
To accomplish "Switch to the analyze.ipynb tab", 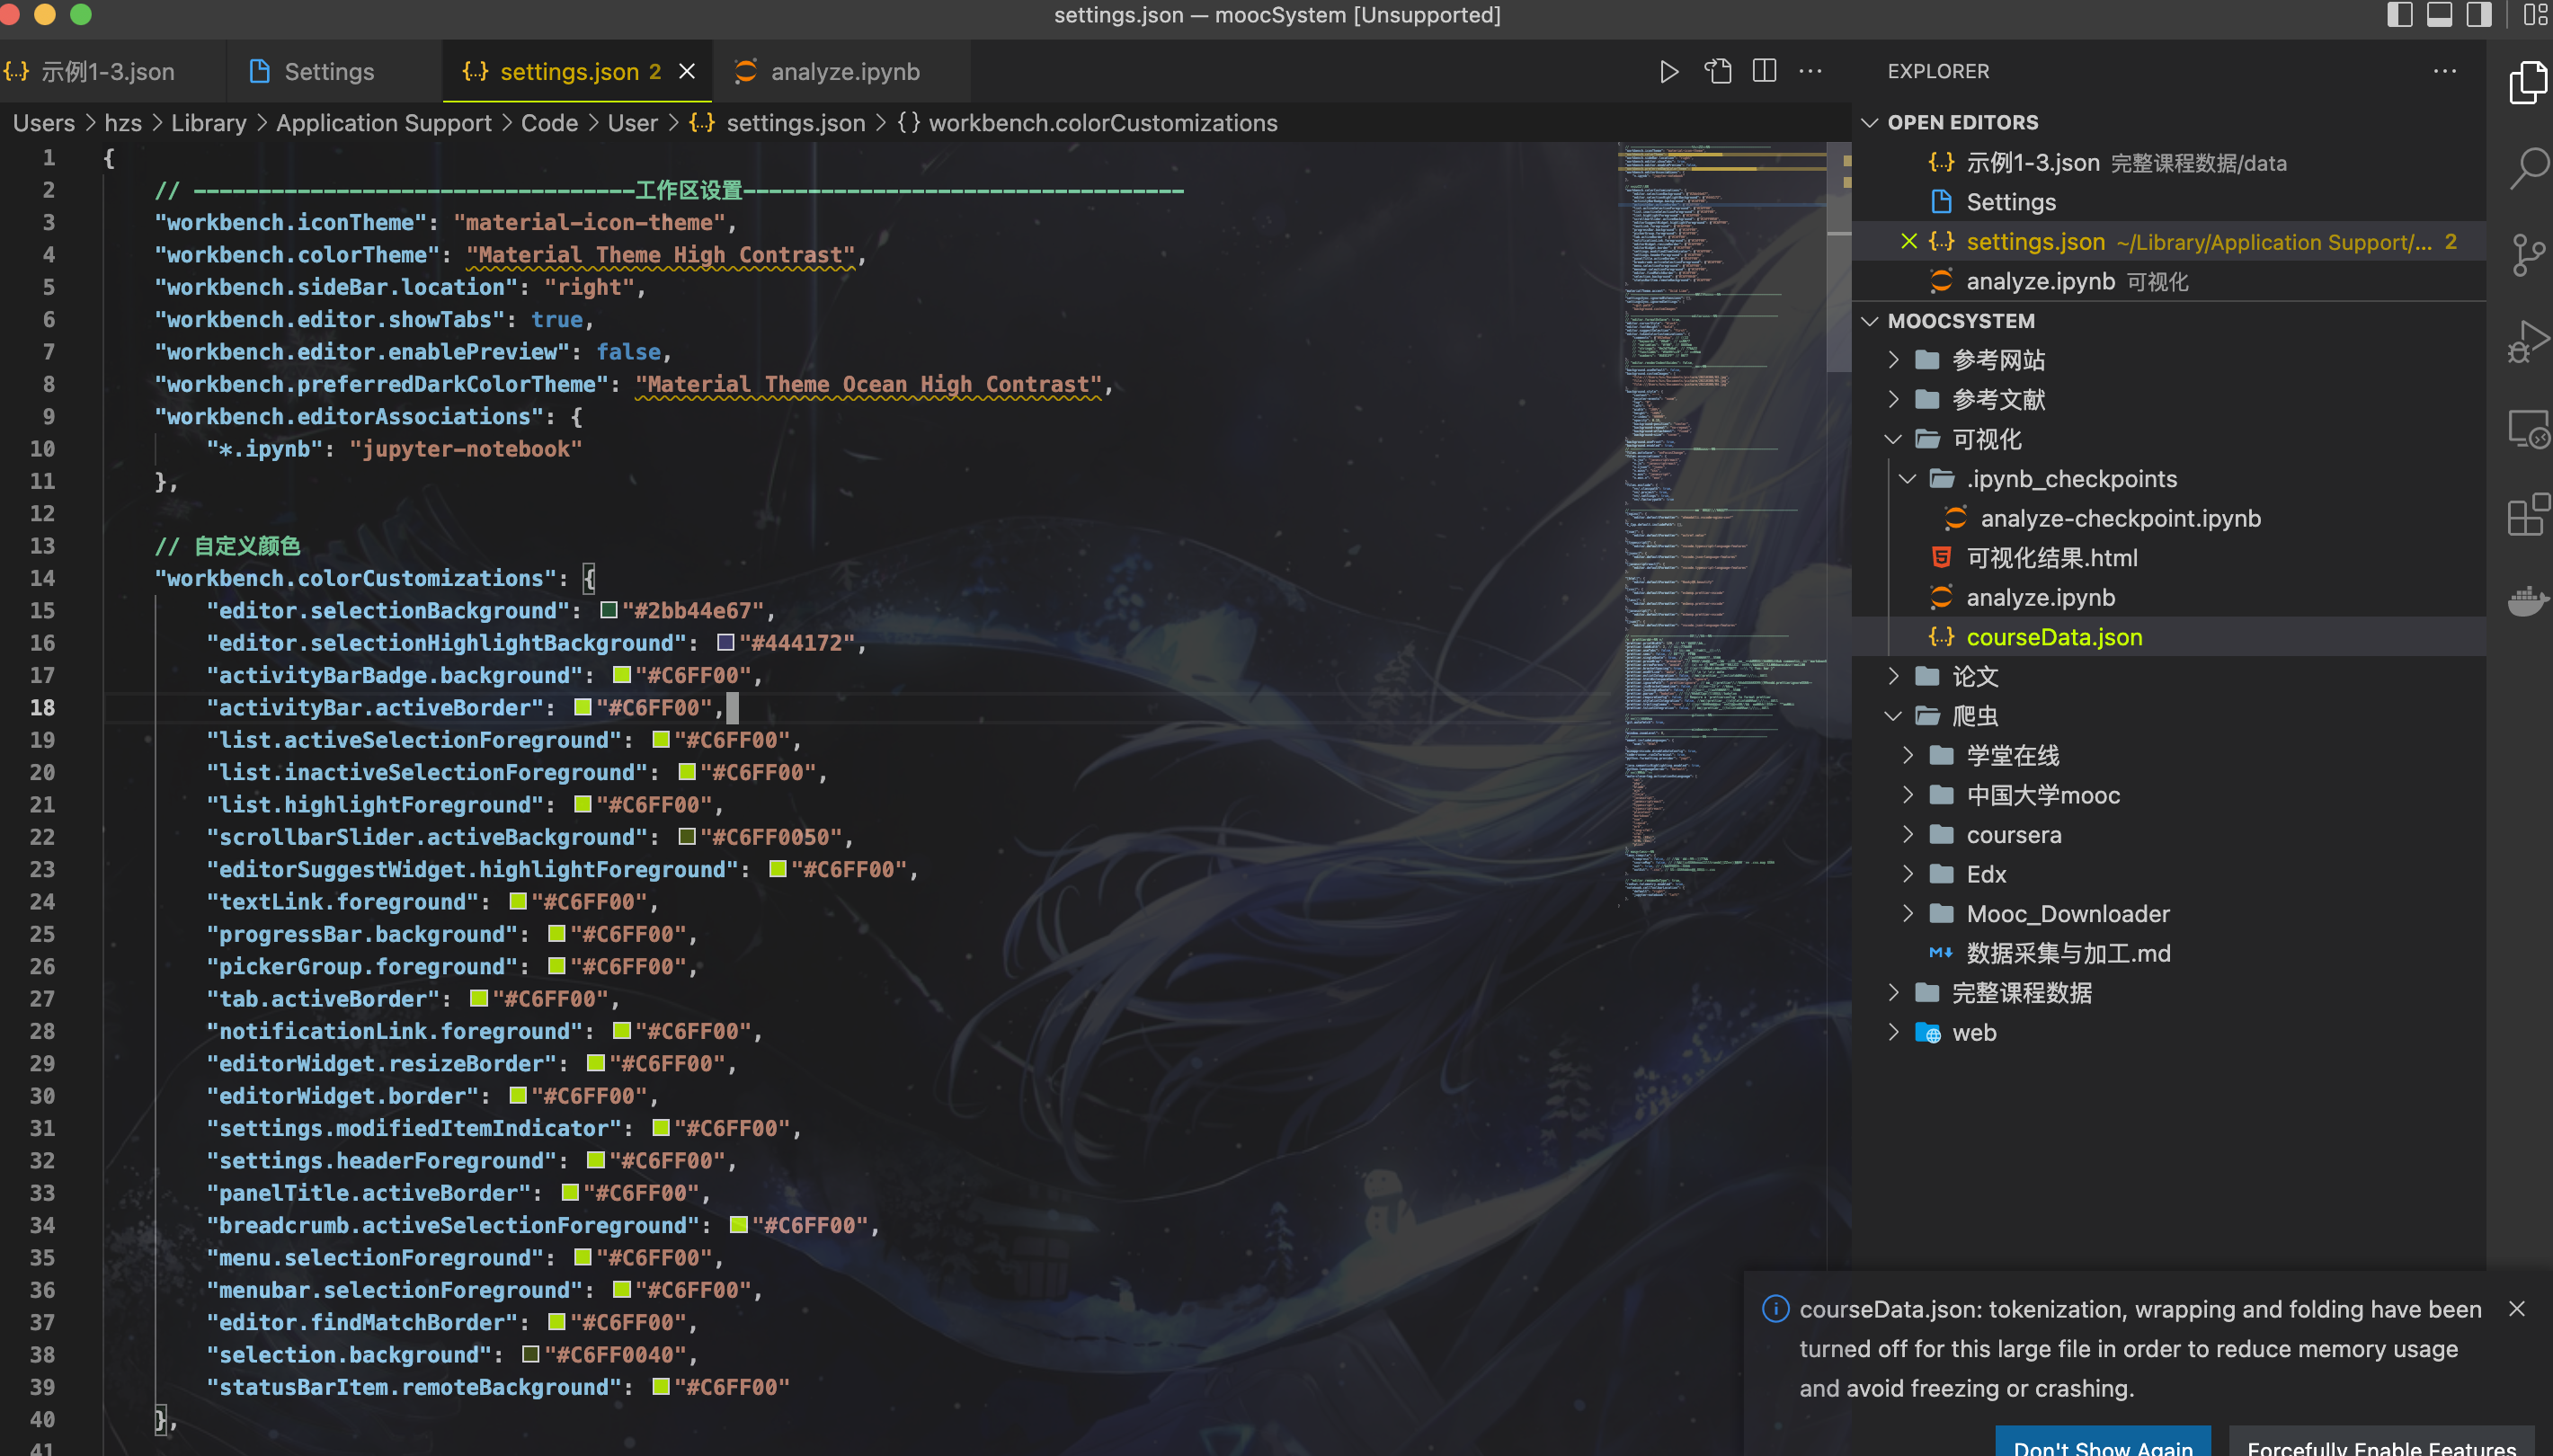I will (843, 72).
